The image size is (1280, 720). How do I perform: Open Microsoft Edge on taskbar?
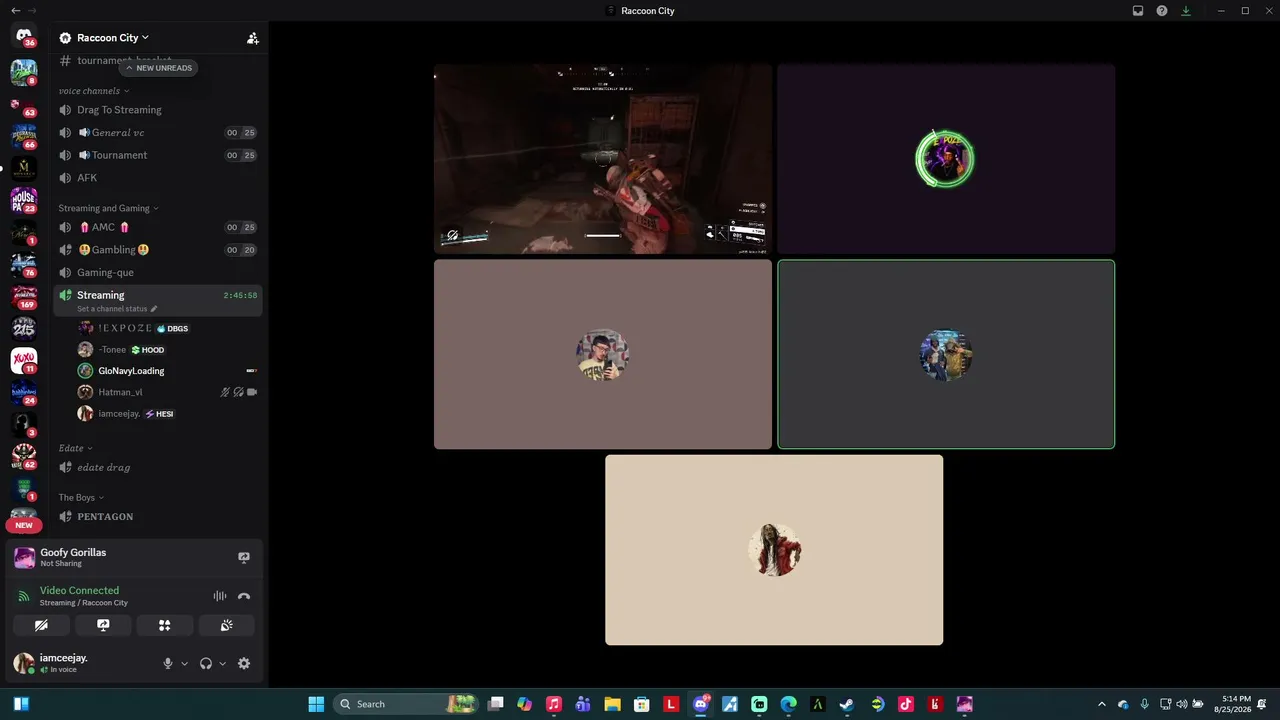click(x=788, y=704)
